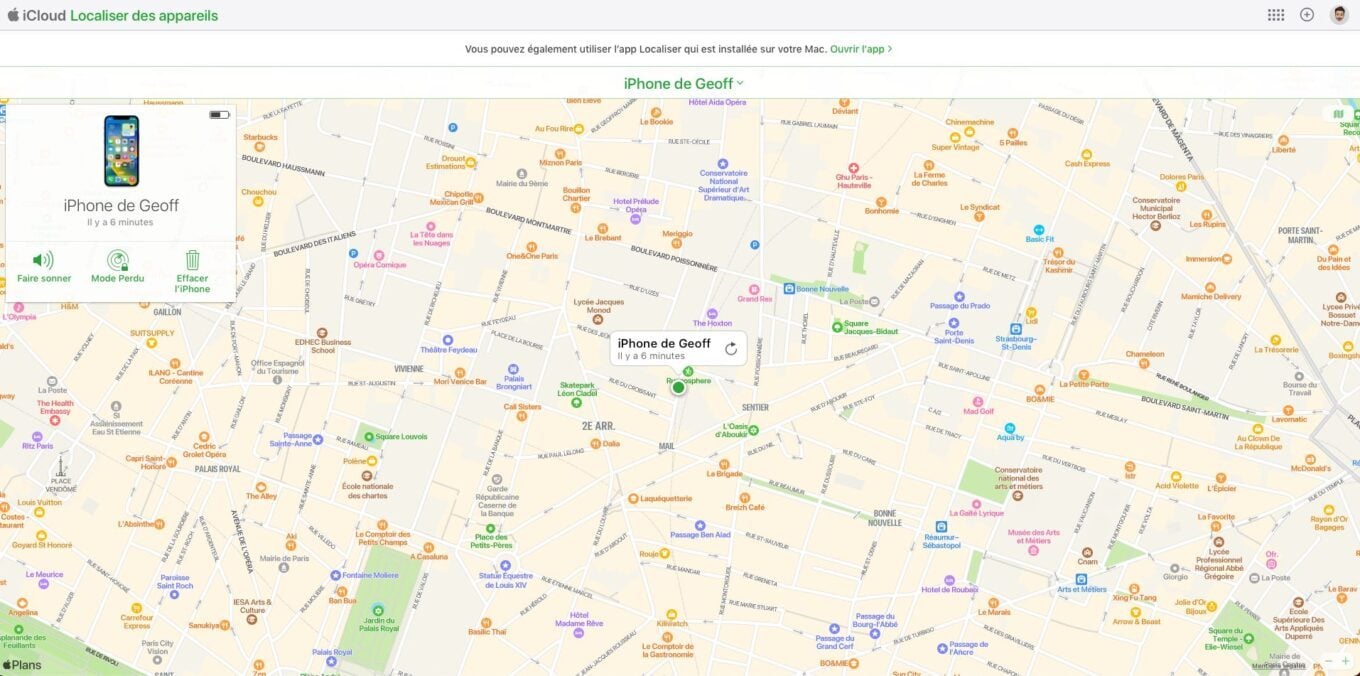Click the Statue Équestre de Louis XIV pin

tap(503, 564)
